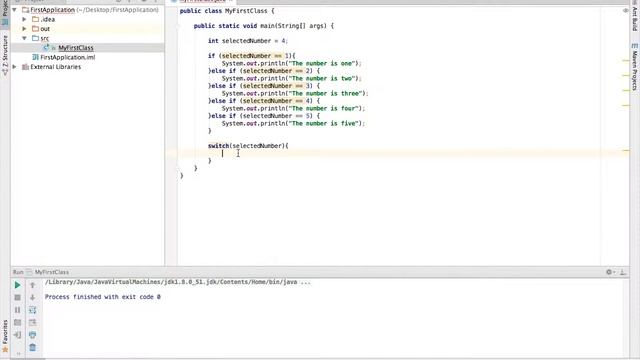Select the .idea folder label
The image size is (640, 360).
click(x=48, y=19)
